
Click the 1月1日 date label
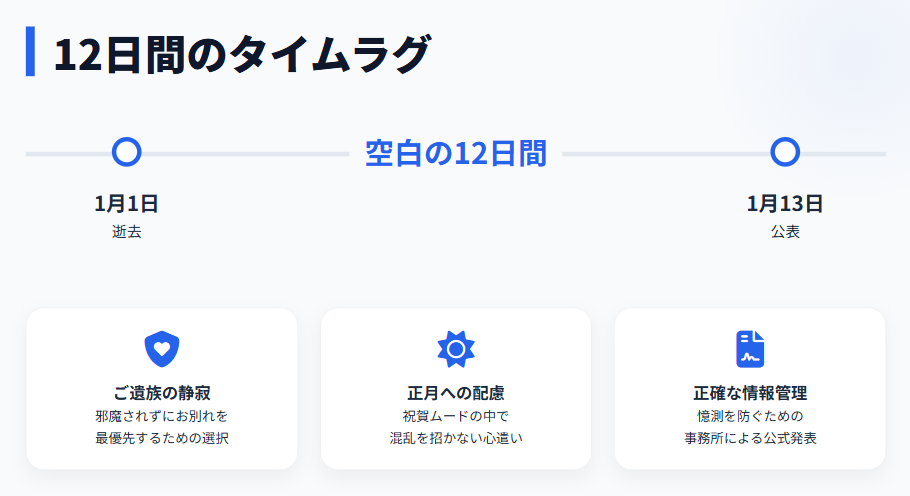pyautogui.click(x=126, y=204)
